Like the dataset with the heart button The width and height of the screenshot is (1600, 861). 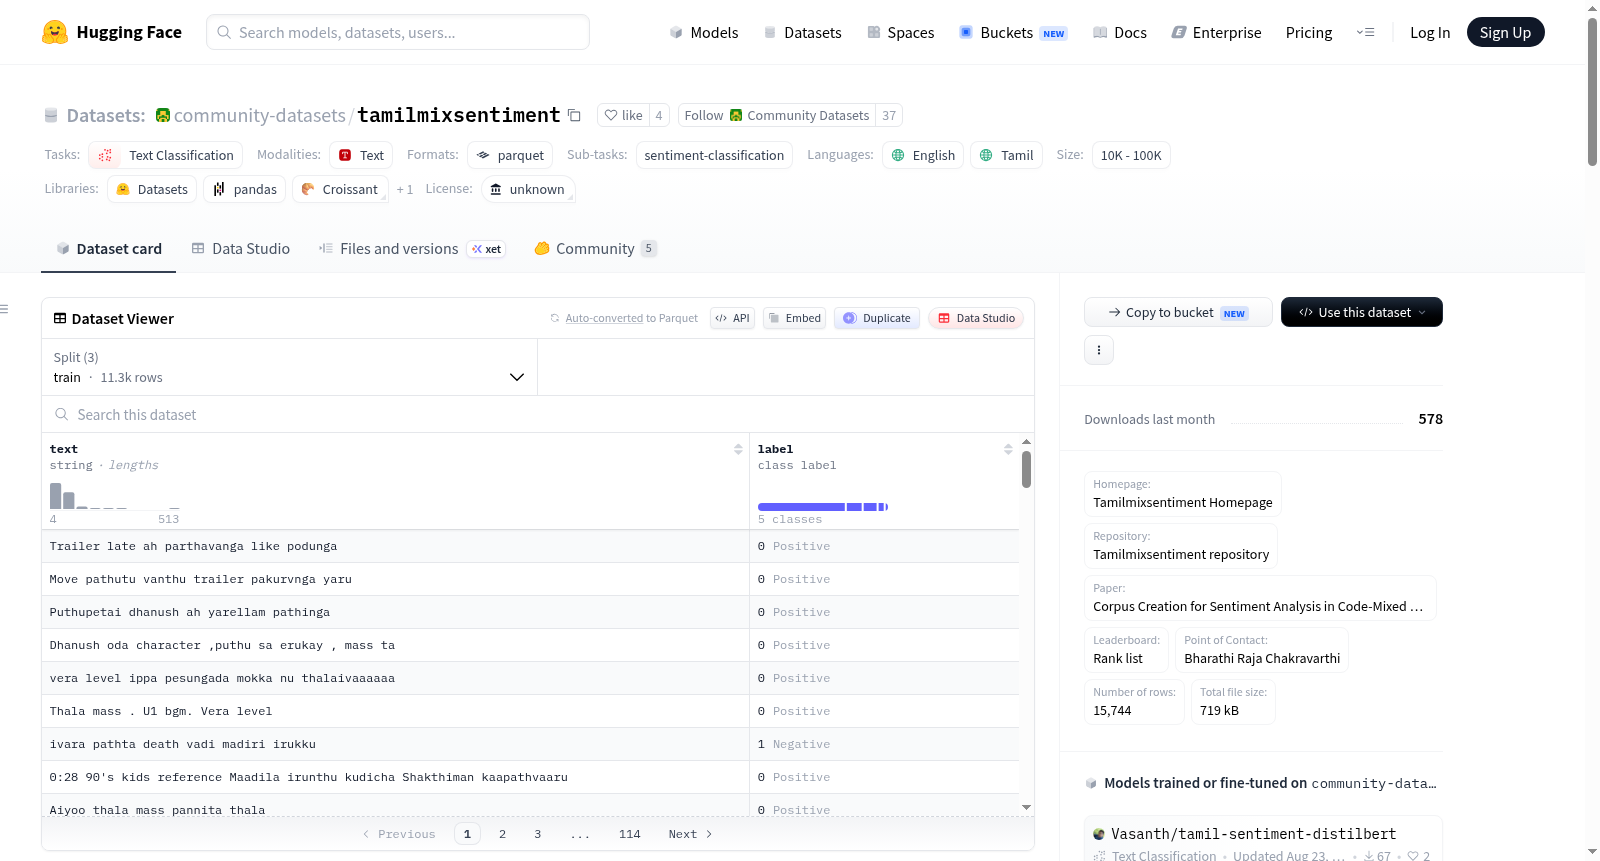tap(623, 115)
